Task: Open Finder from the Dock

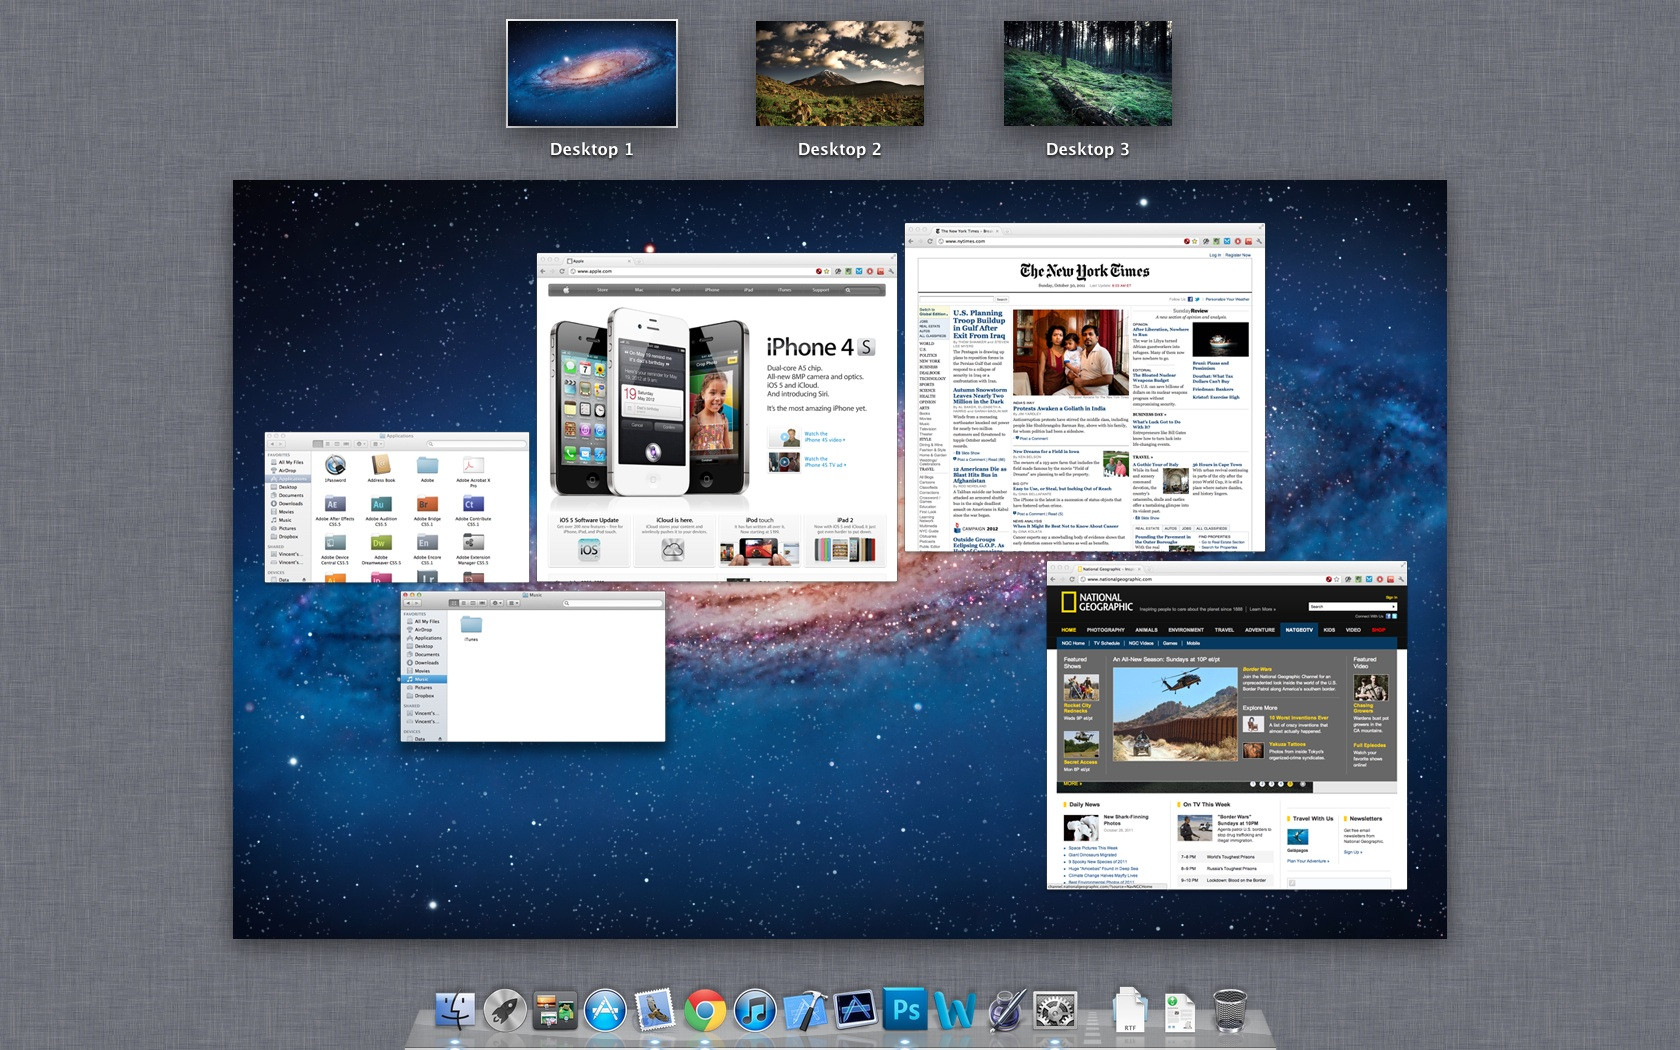Action: (x=455, y=1011)
